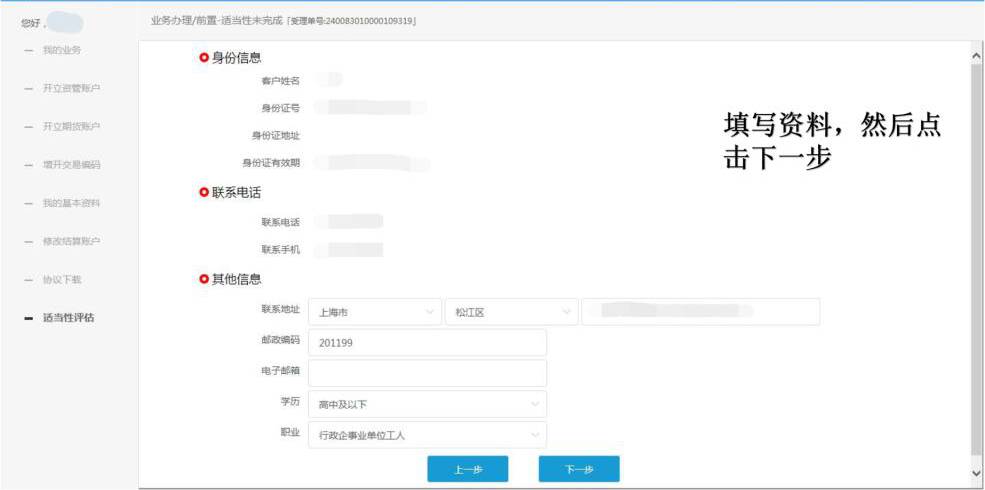This screenshot has height=490, width=985.
Task: Open the 松江区 district dropdown
Action: point(511,312)
